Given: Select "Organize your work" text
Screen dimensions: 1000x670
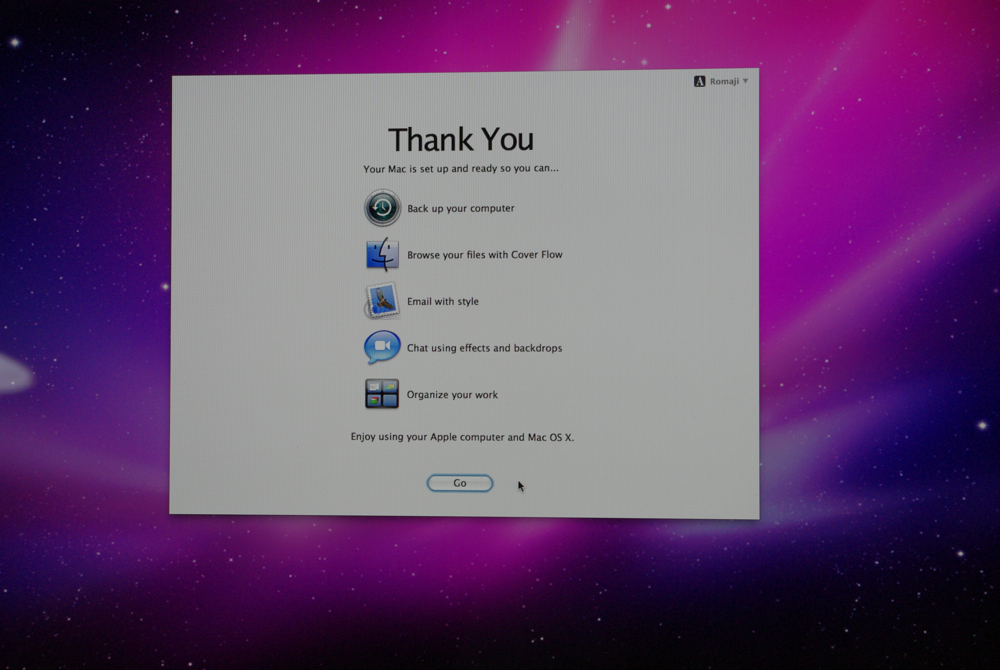Looking at the screenshot, I should pyautogui.click(x=452, y=395).
